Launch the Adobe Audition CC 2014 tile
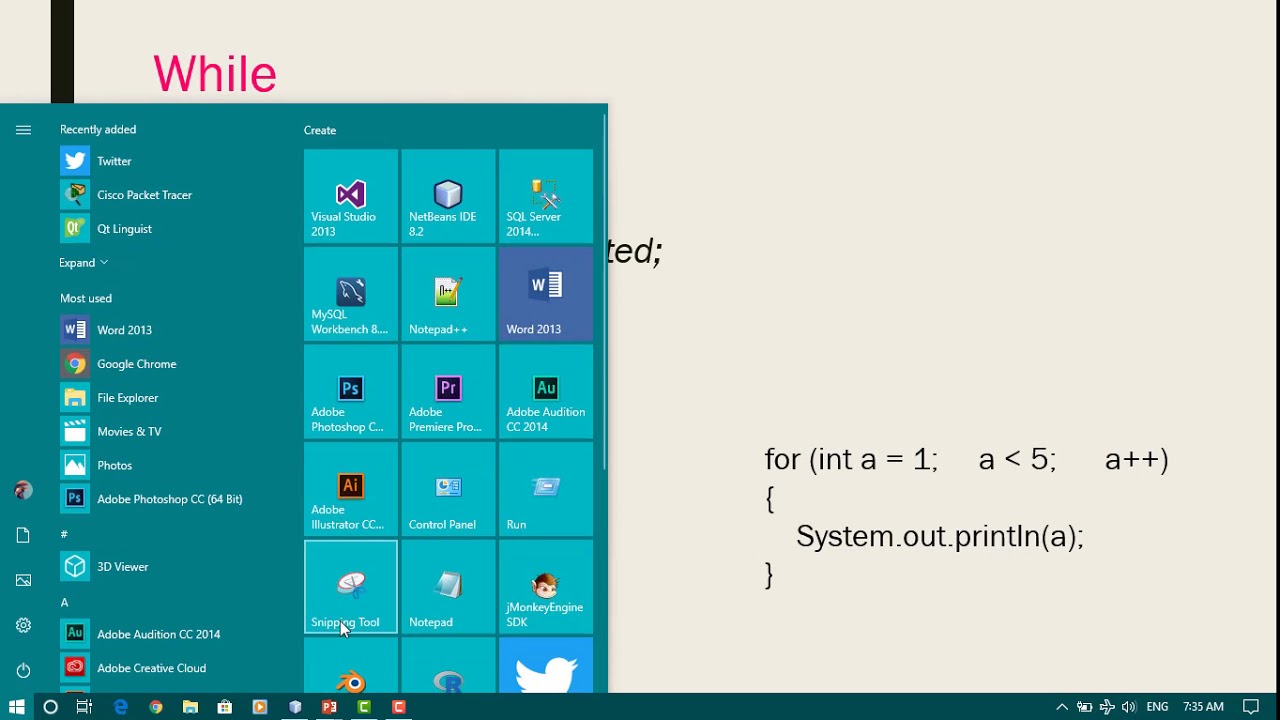This screenshot has width=1280, height=720. (x=546, y=392)
